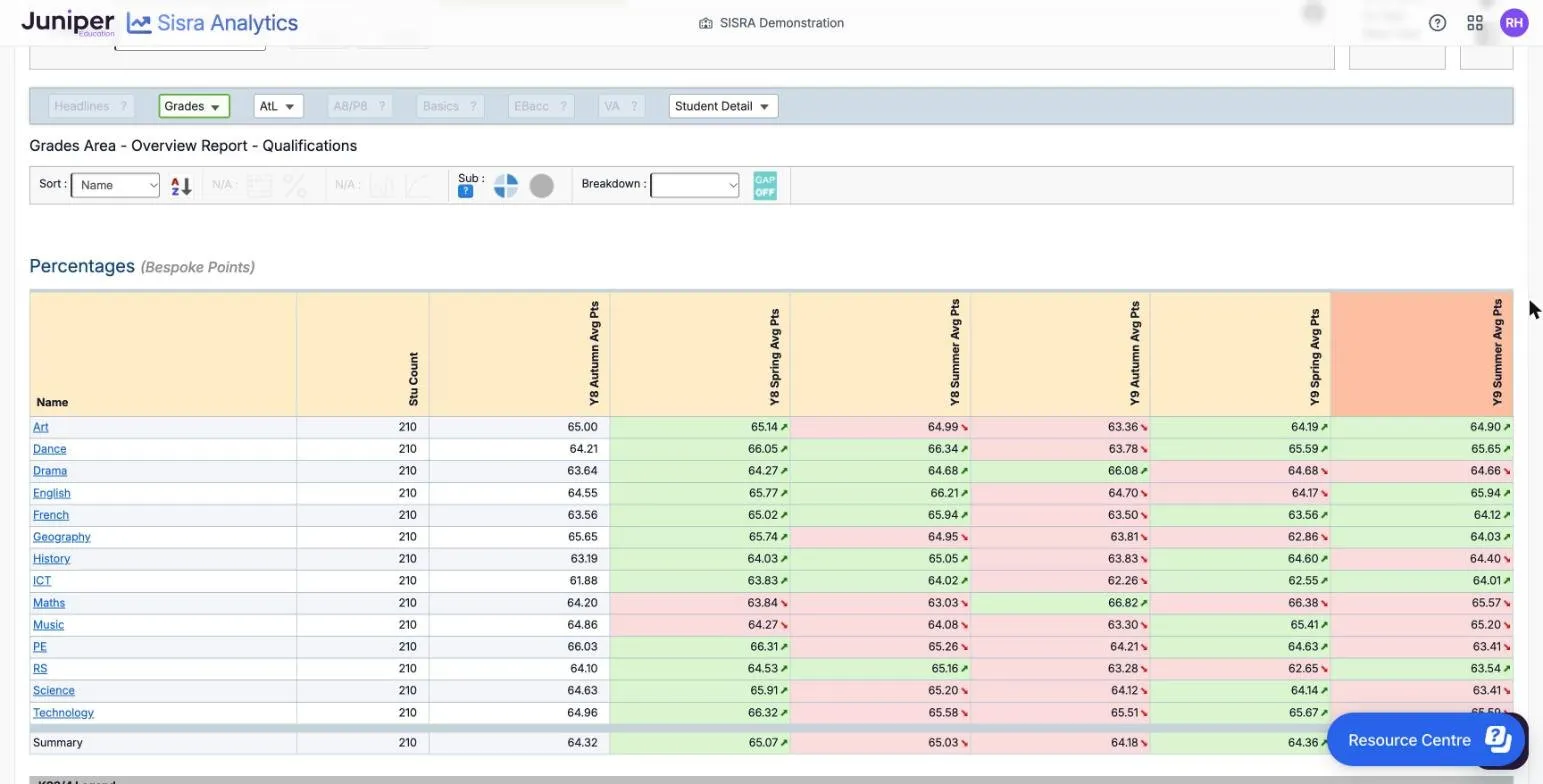This screenshot has width=1543, height=784.
Task: Click the Stu Count column header
Action: (x=363, y=354)
